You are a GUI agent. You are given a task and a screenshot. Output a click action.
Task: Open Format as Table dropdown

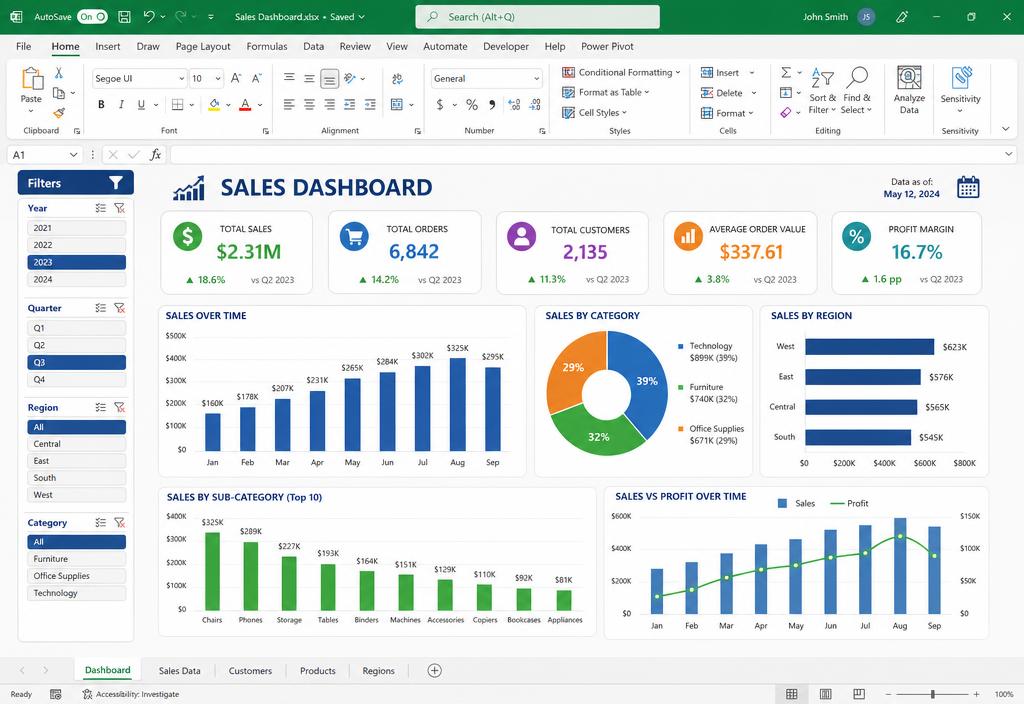tap(605, 92)
